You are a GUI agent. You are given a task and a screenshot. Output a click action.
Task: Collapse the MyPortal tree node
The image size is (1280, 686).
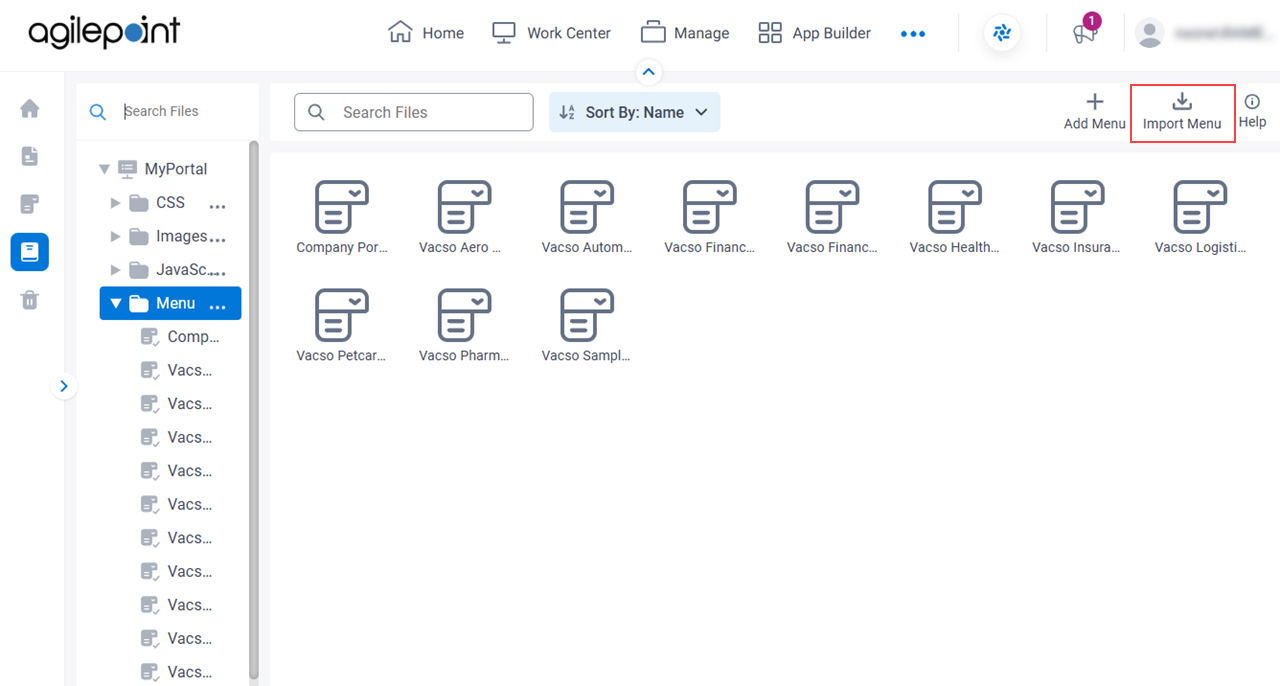pyautogui.click(x=105, y=169)
